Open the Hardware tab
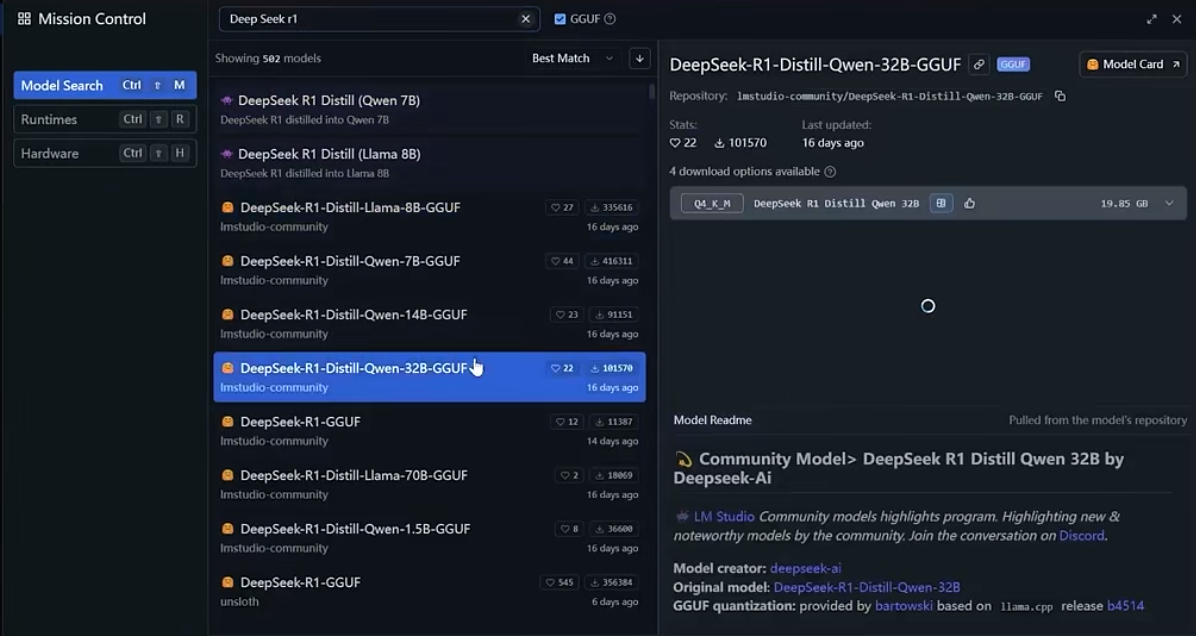 tap(104, 153)
